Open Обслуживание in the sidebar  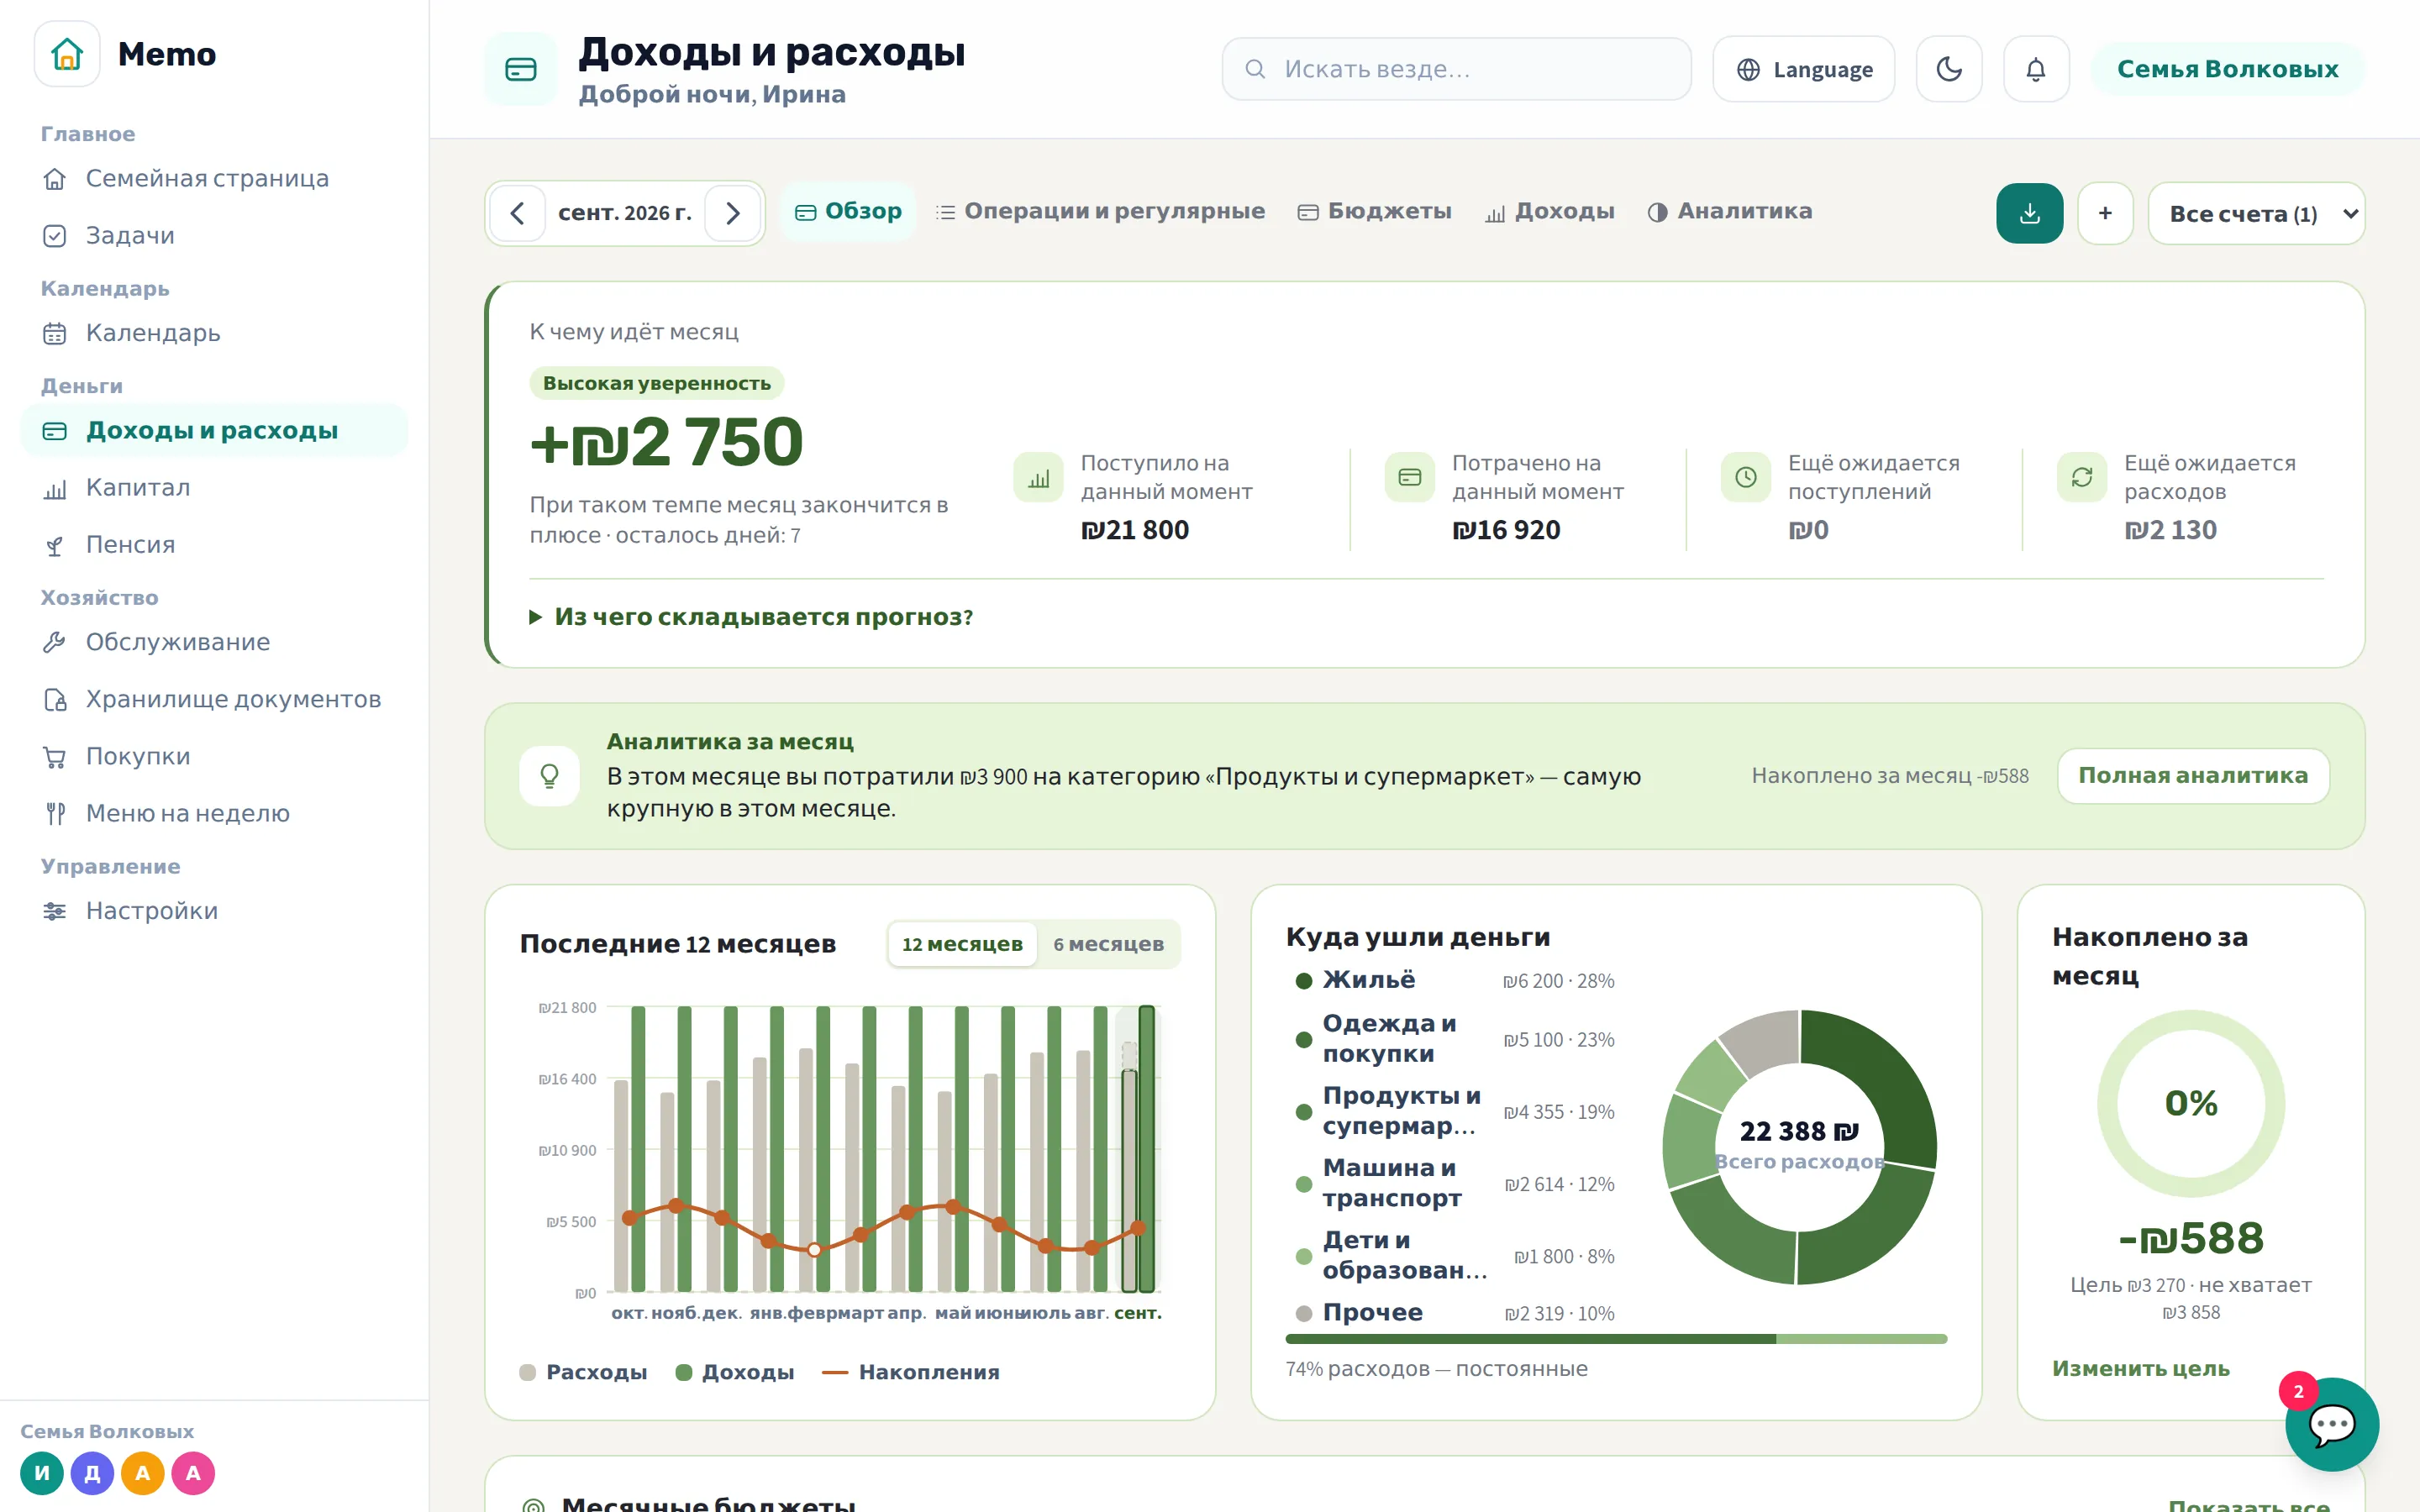214,642
